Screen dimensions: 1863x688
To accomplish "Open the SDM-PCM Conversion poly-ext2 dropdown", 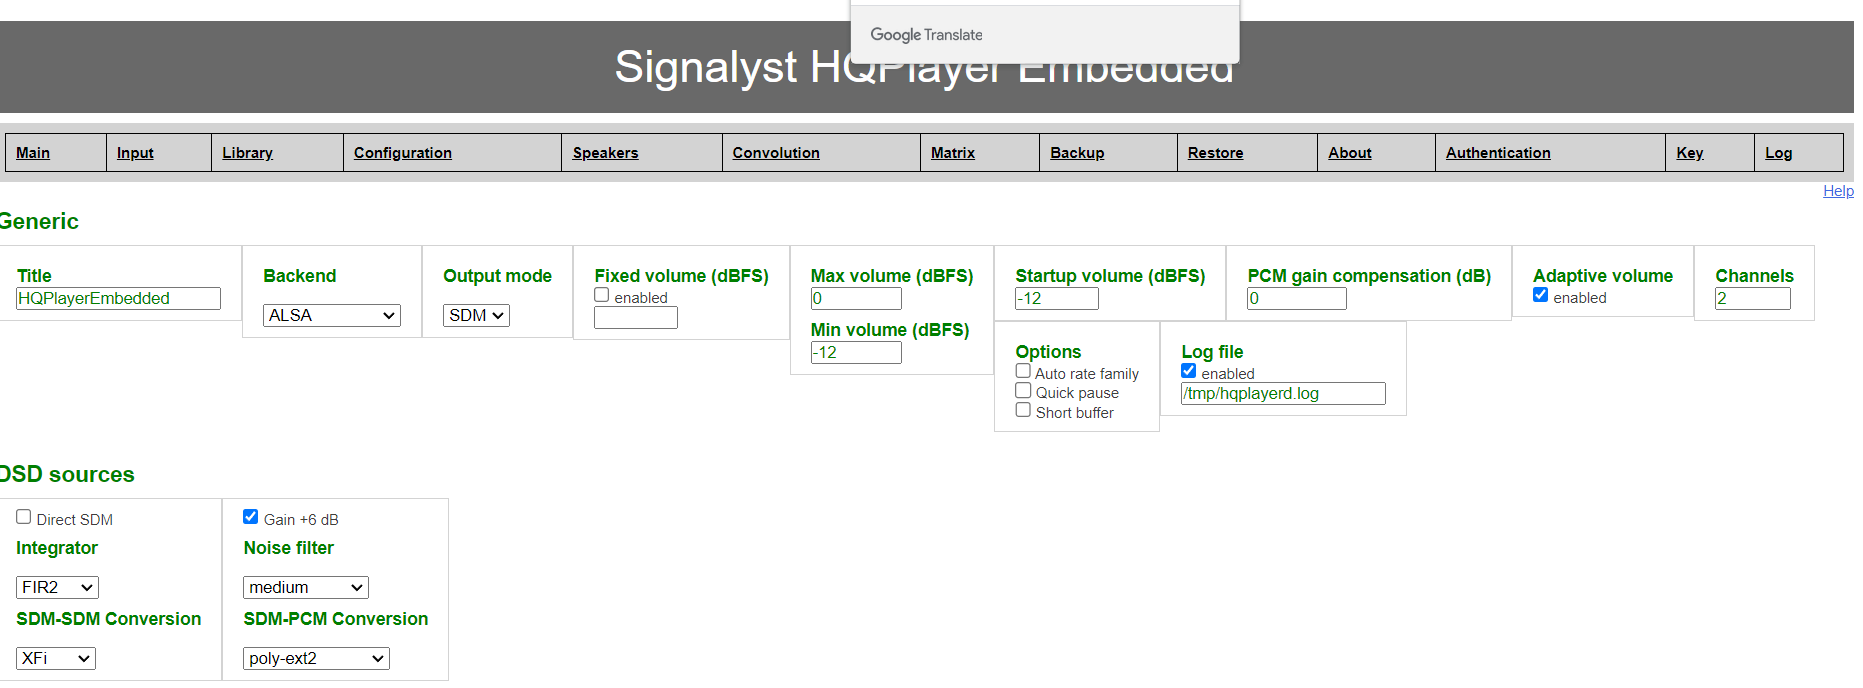I will [x=316, y=658].
